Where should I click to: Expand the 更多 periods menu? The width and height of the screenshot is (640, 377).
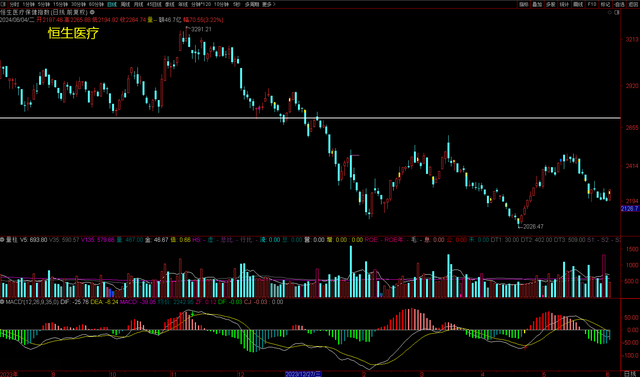268,4
